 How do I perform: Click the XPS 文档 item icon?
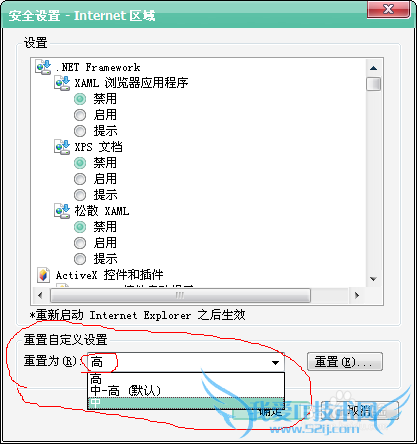pyautogui.click(x=62, y=147)
